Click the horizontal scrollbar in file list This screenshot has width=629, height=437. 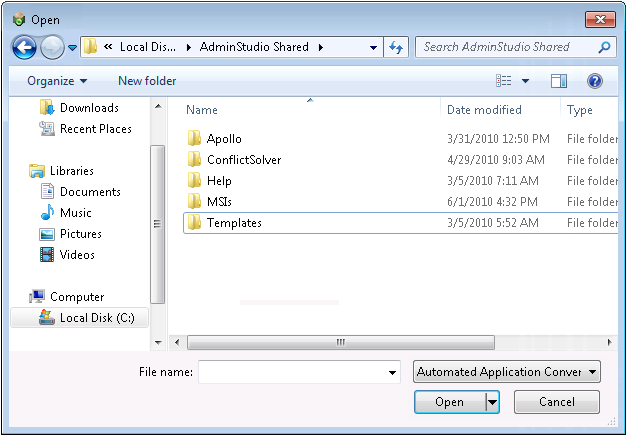tap(340, 342)
